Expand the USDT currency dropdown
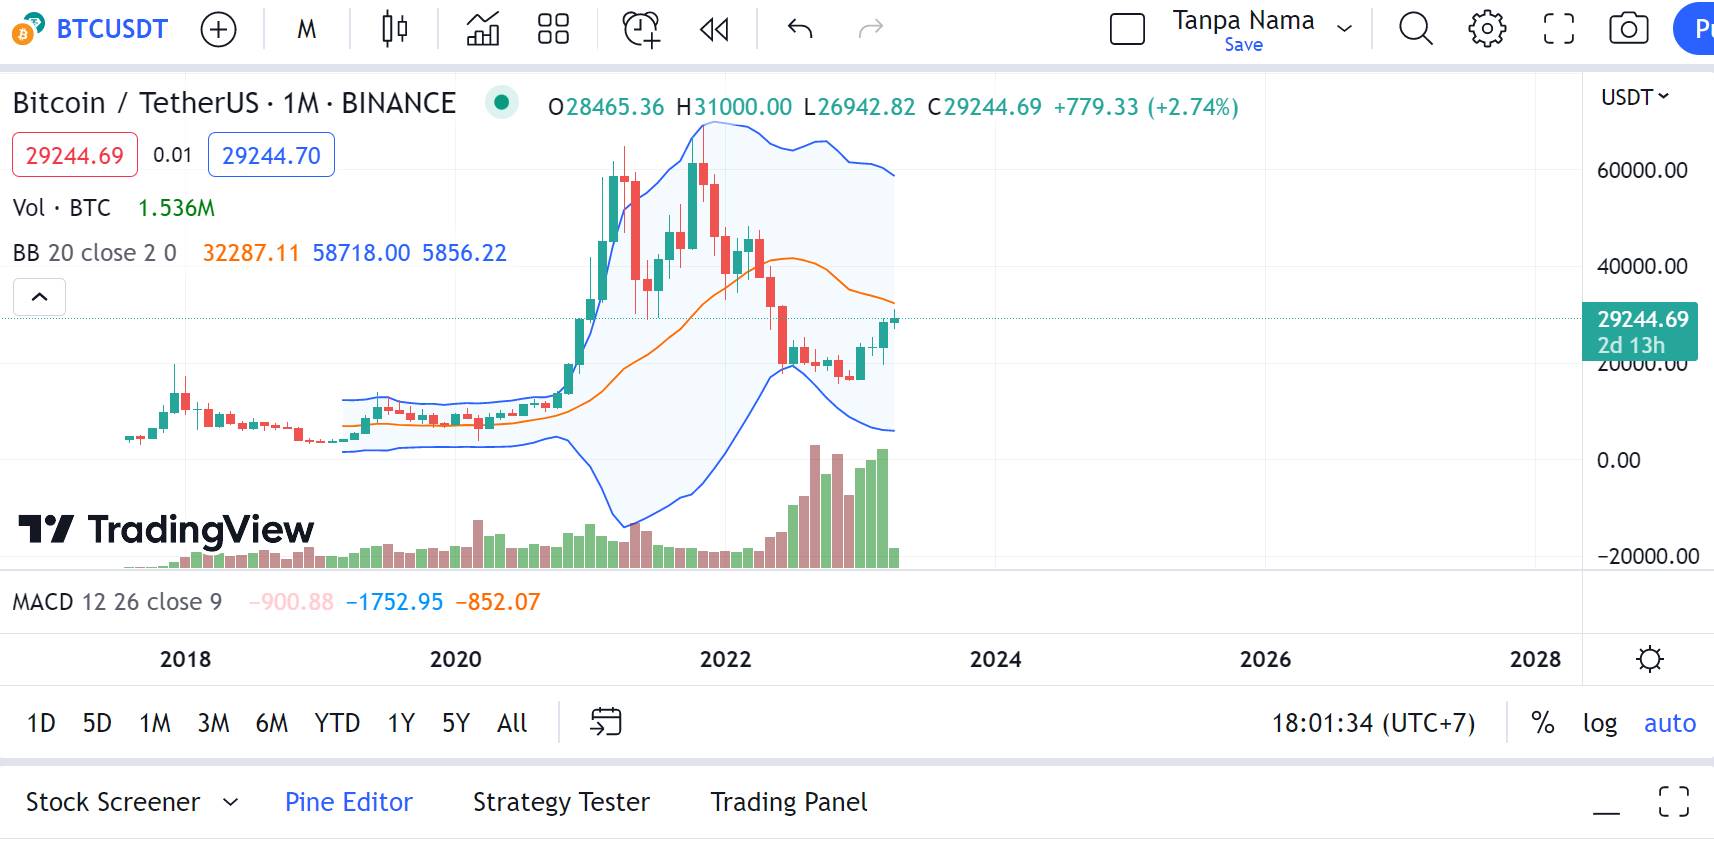This screenshot has height=857, width=1714. click(x=1635, y=97)
